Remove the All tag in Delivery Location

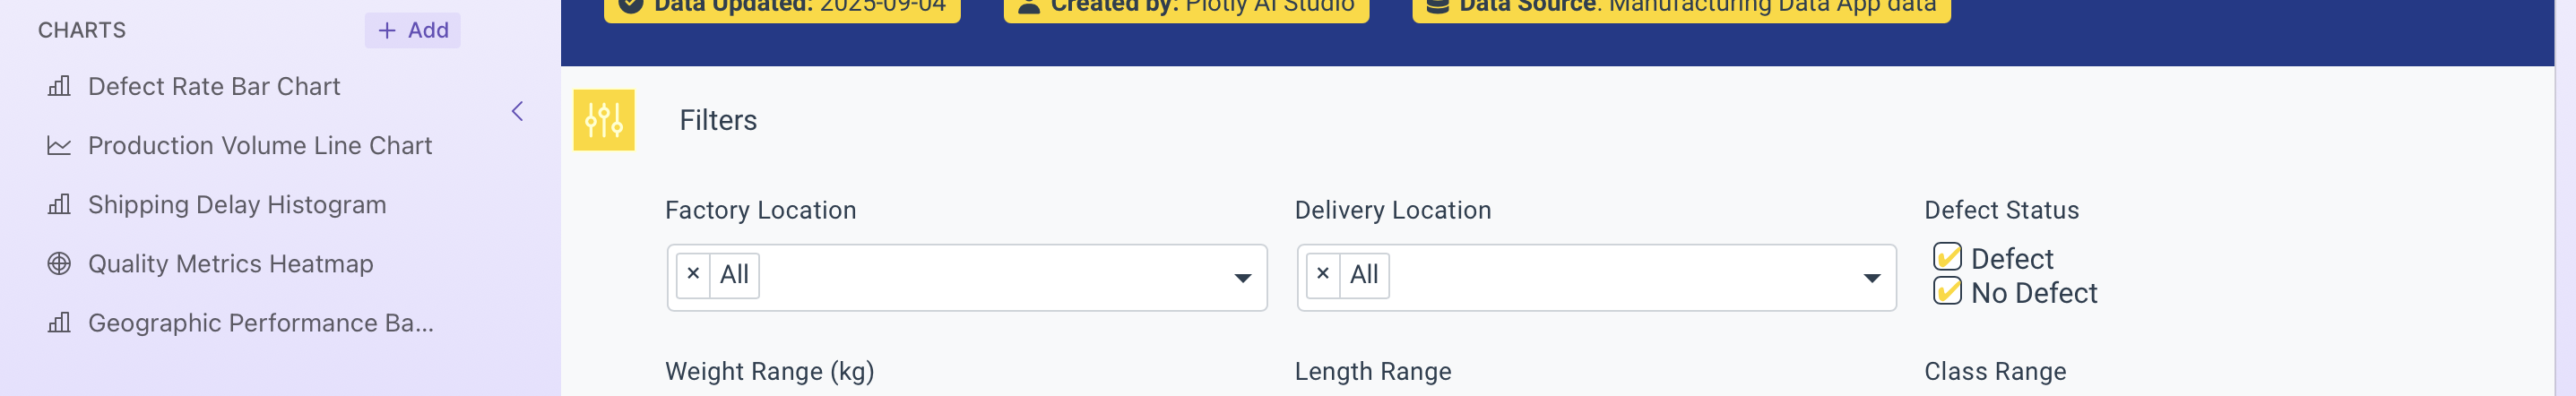pos(1322,274)
